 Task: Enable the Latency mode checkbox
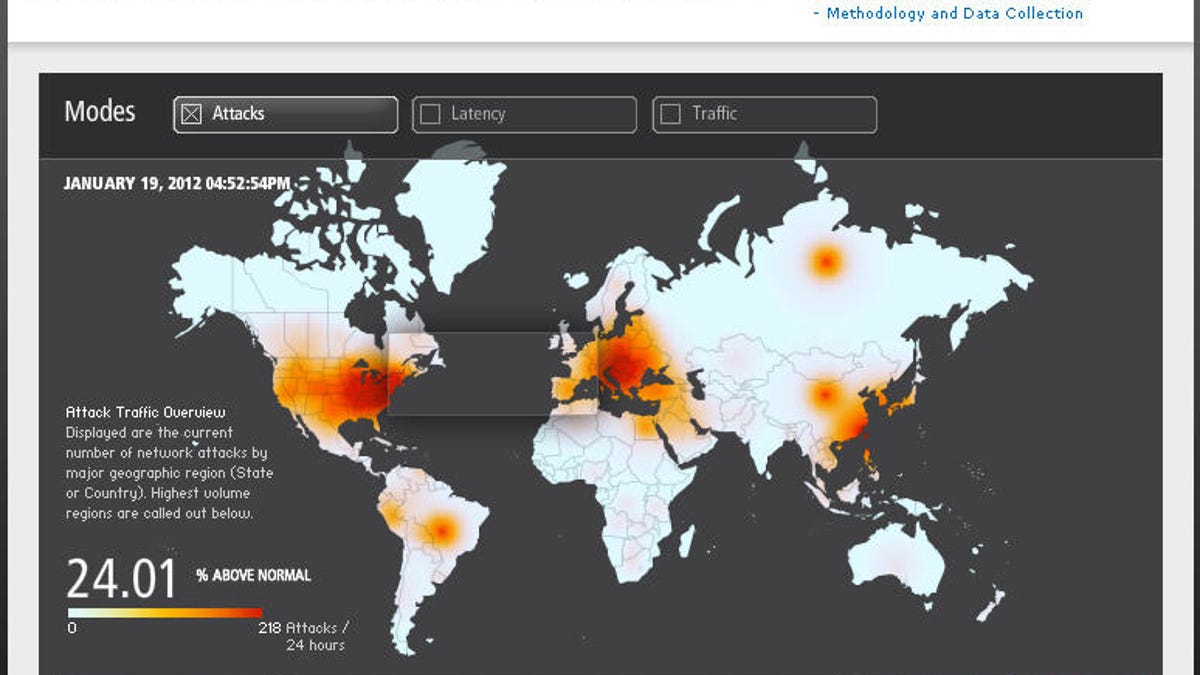[x=430, y=114]
